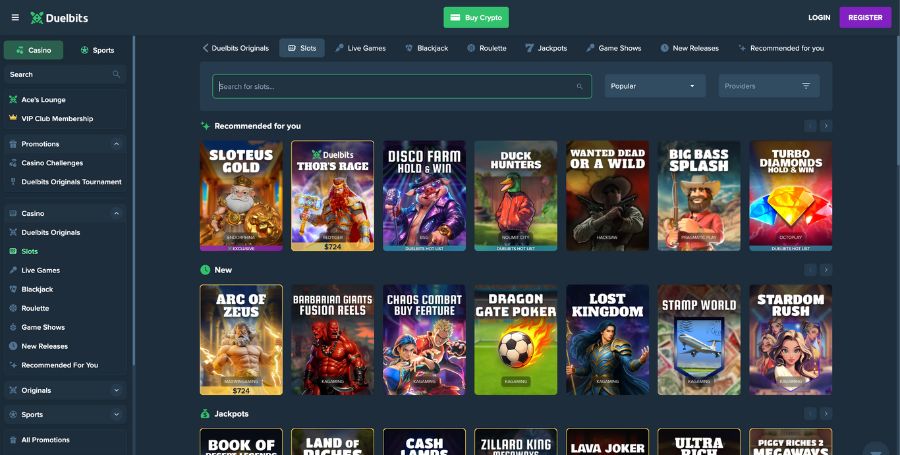The height and width of the screenshot is (455, 900).
Task: Open the Arc of Zeus game thumbnail
Action: pos(241,340)
